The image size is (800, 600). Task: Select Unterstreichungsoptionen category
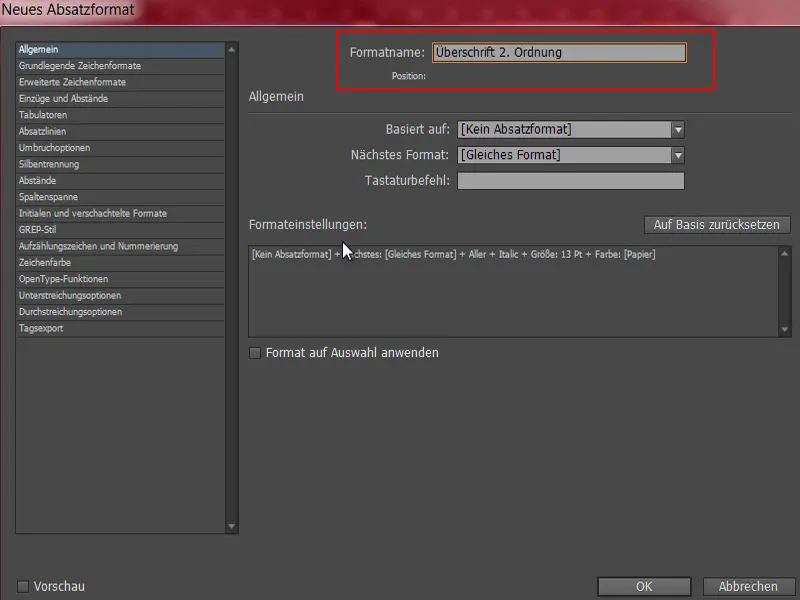(120, 295)
